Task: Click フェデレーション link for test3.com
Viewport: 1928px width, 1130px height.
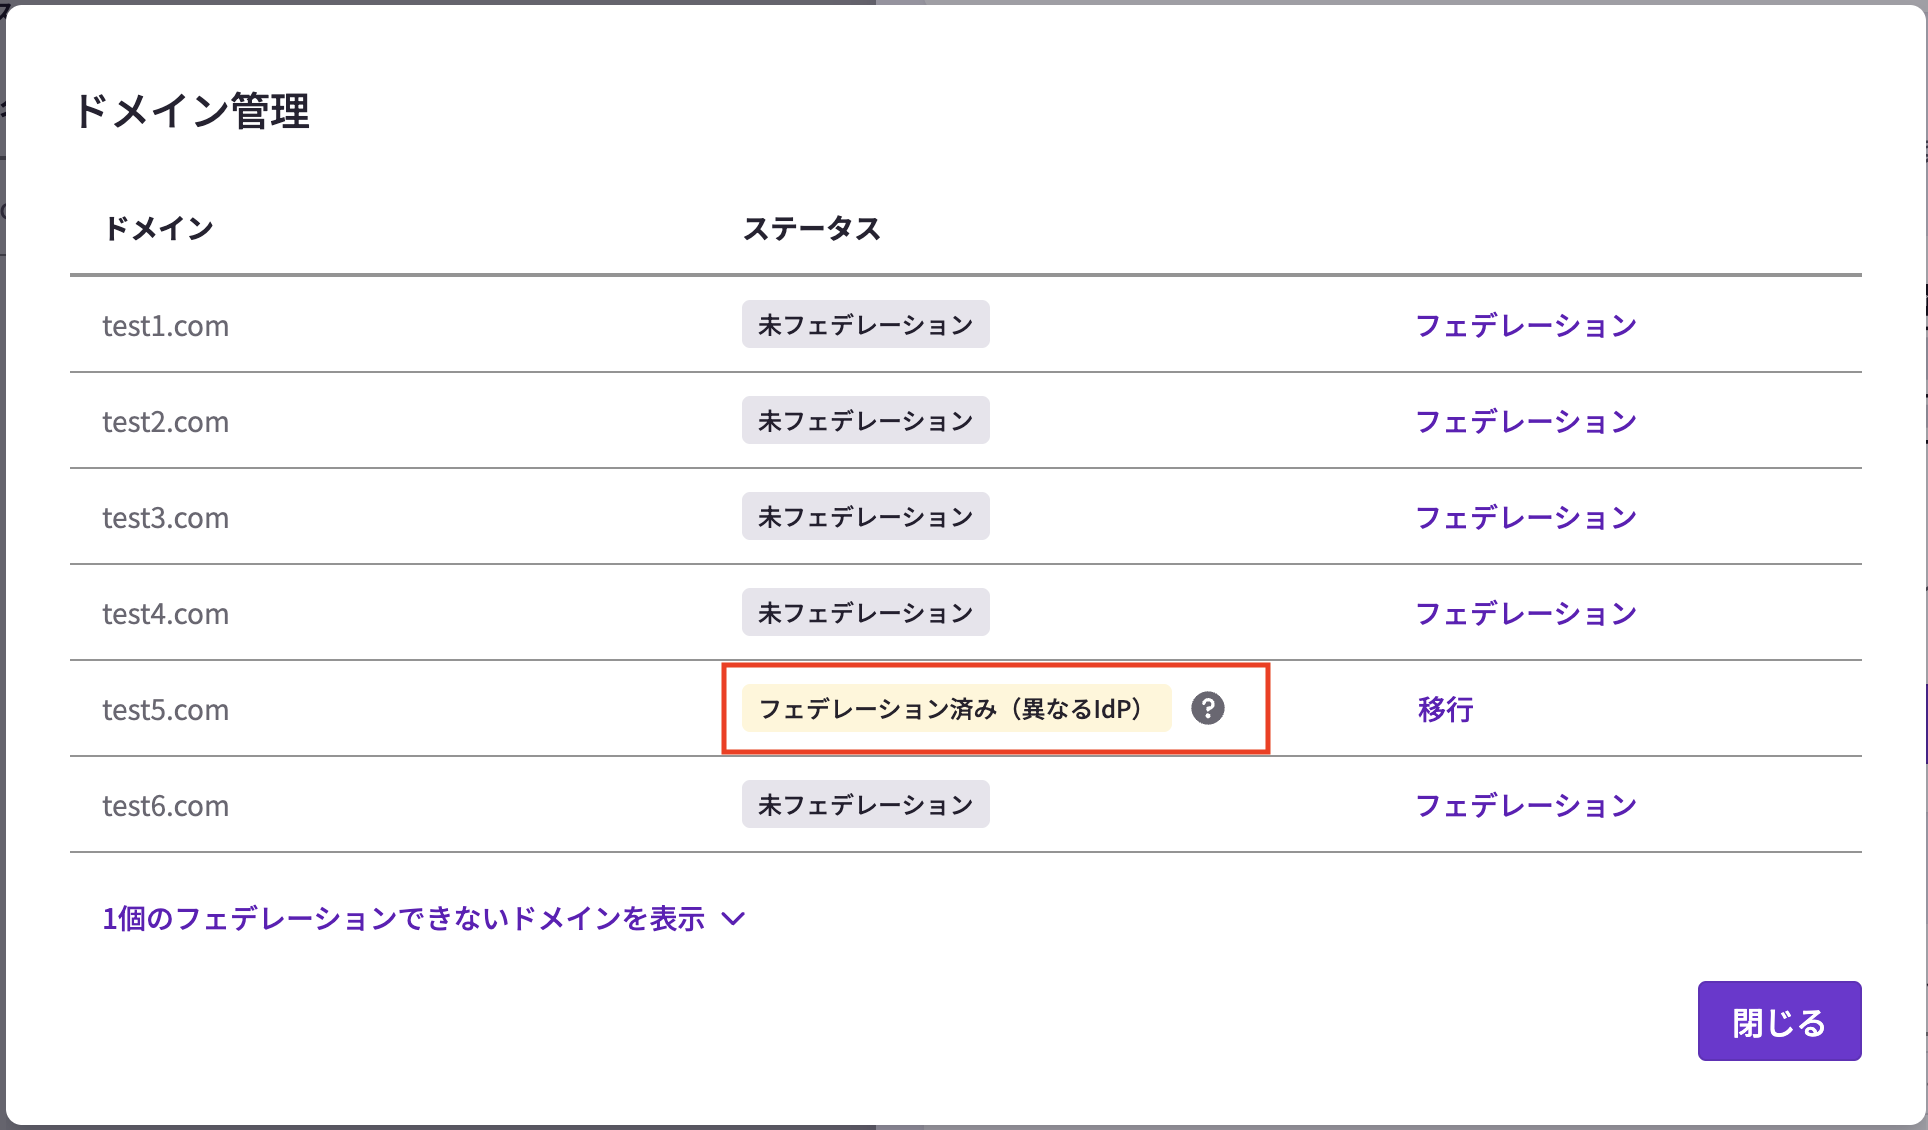Action: 1526,517
